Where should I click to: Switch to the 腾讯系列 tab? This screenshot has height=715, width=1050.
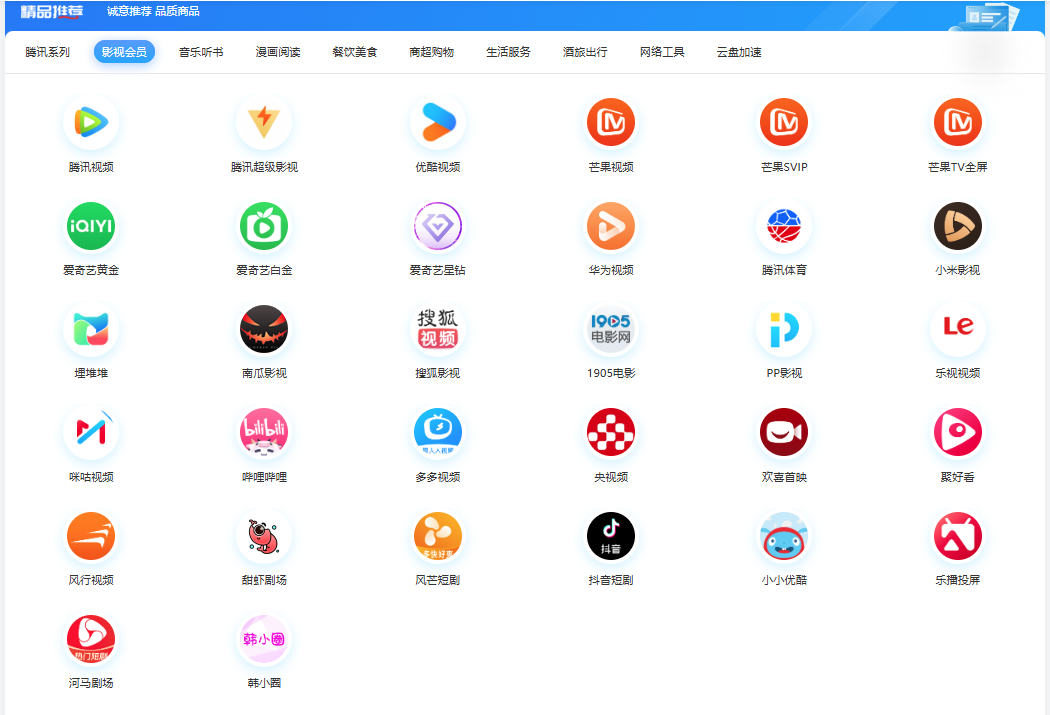[x=48, y=52]
